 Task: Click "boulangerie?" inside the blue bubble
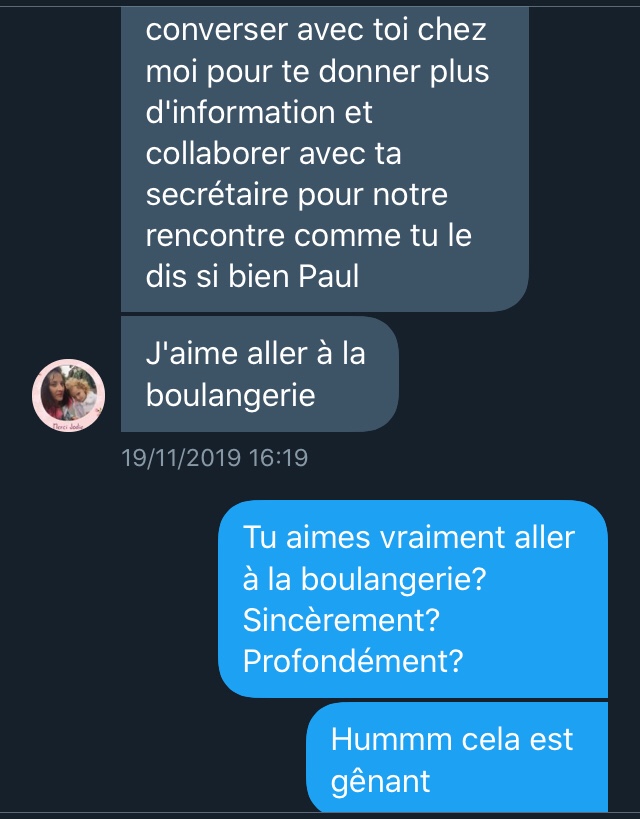tap(394, 579)
